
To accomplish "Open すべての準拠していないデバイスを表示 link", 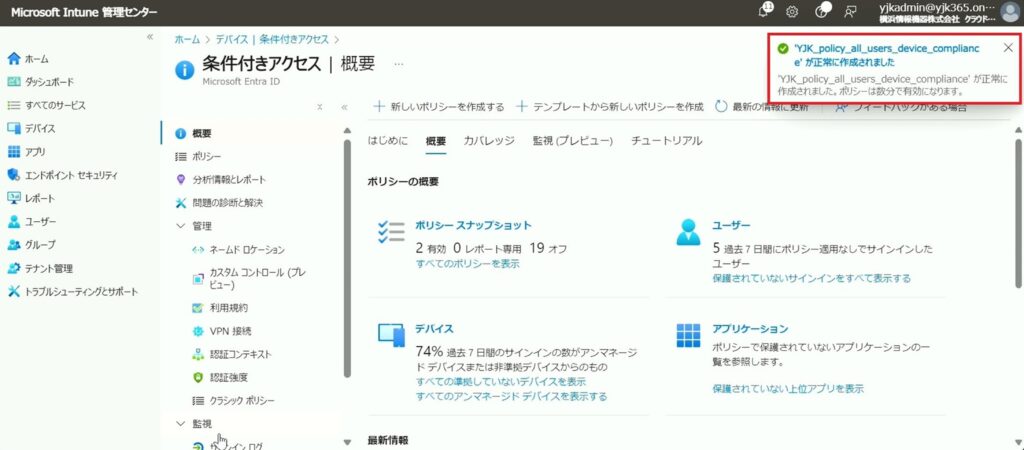I will 500,381.
